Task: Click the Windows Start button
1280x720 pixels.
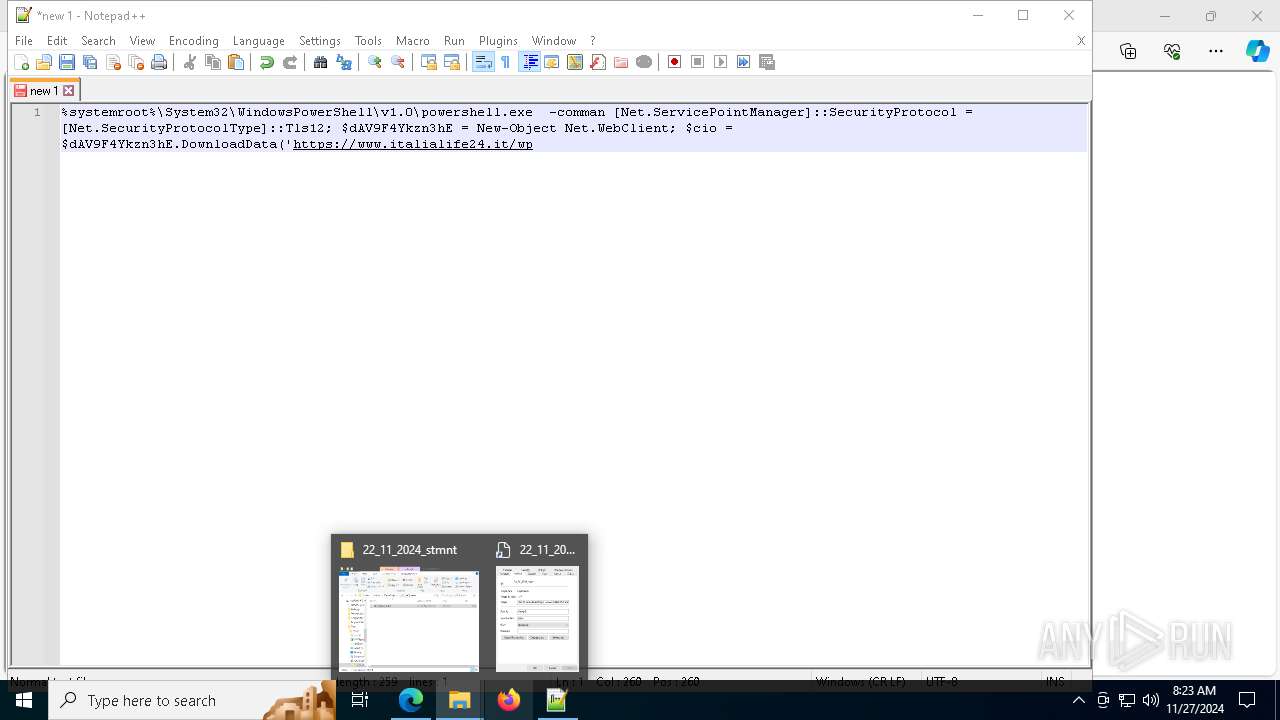Action: [x=24, y=700]
